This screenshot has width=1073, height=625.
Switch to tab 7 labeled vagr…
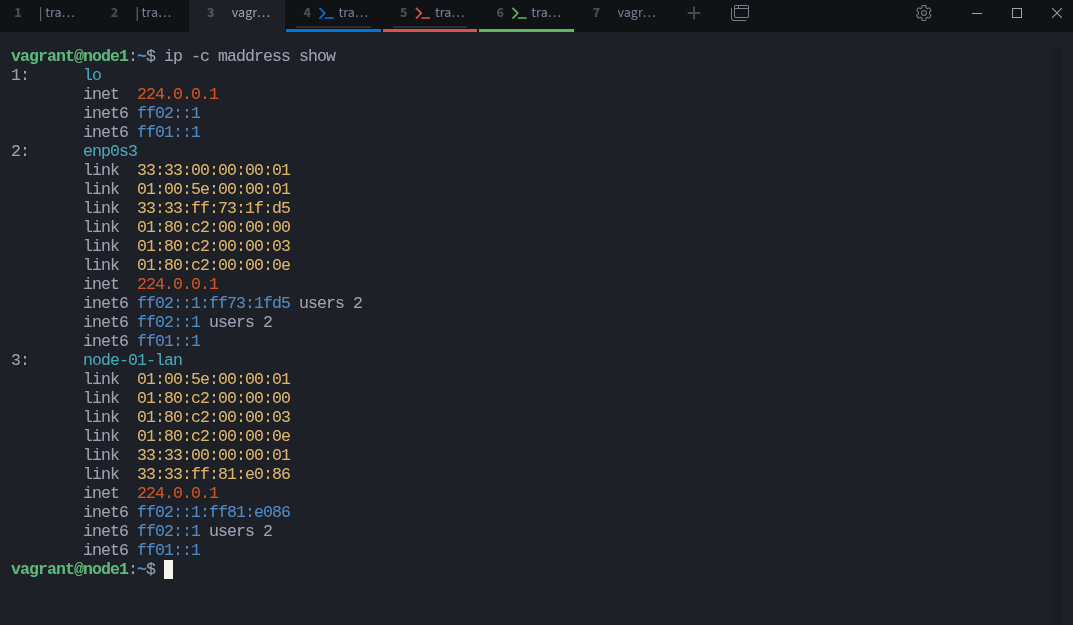tap(623, 15)
